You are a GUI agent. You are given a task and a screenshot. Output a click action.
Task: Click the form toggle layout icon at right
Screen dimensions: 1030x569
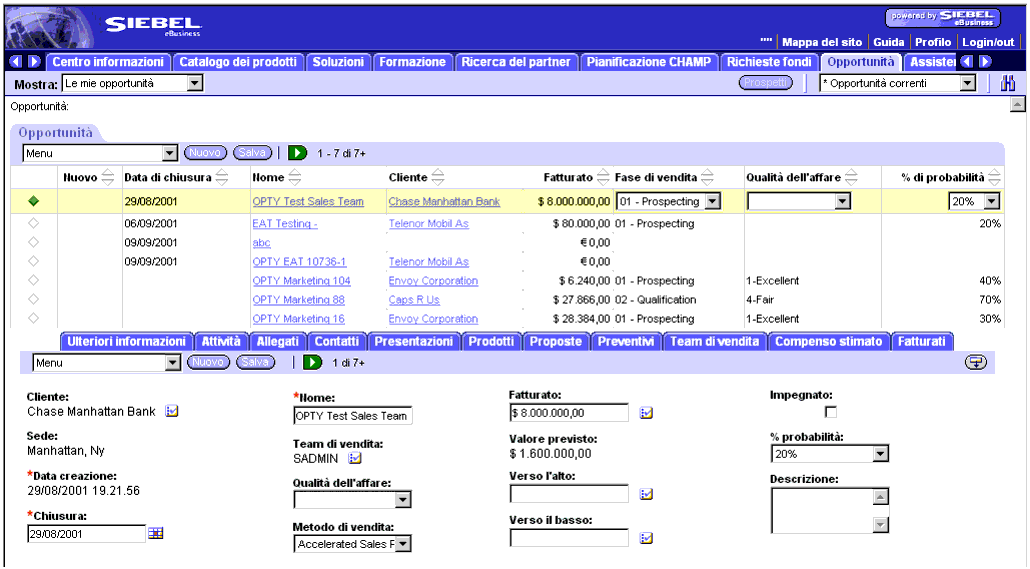point(975,362)
